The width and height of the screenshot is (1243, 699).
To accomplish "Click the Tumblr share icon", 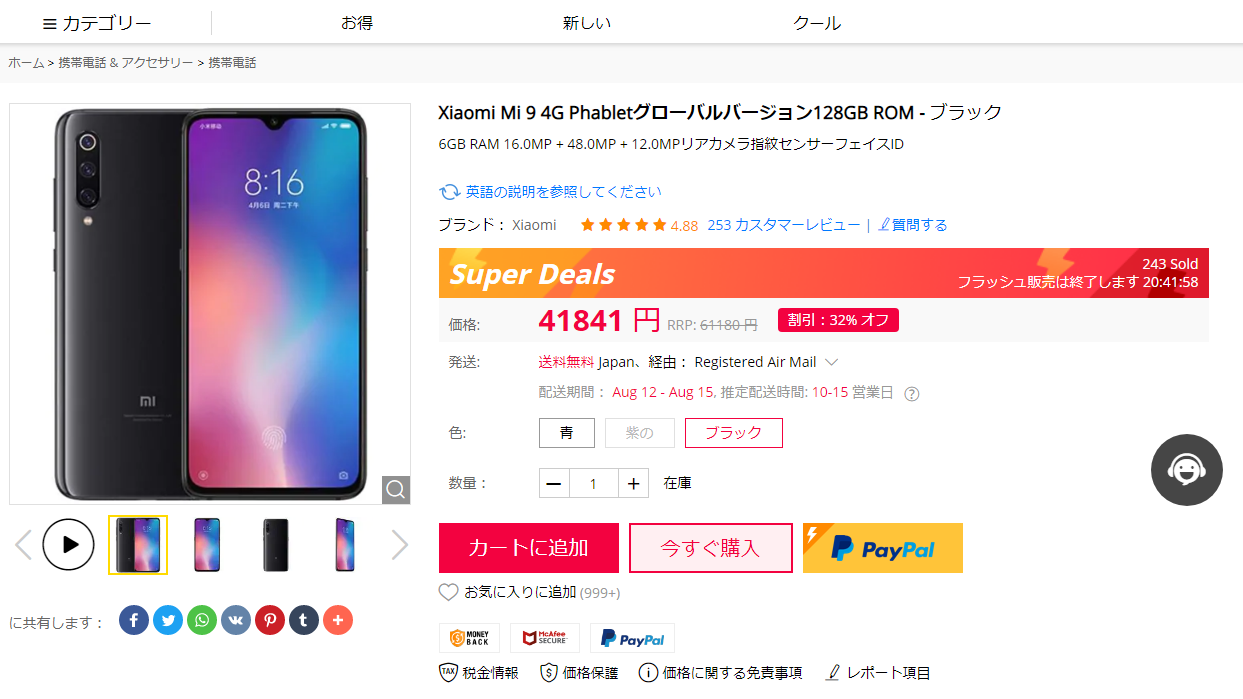I will tap(304, 620).
